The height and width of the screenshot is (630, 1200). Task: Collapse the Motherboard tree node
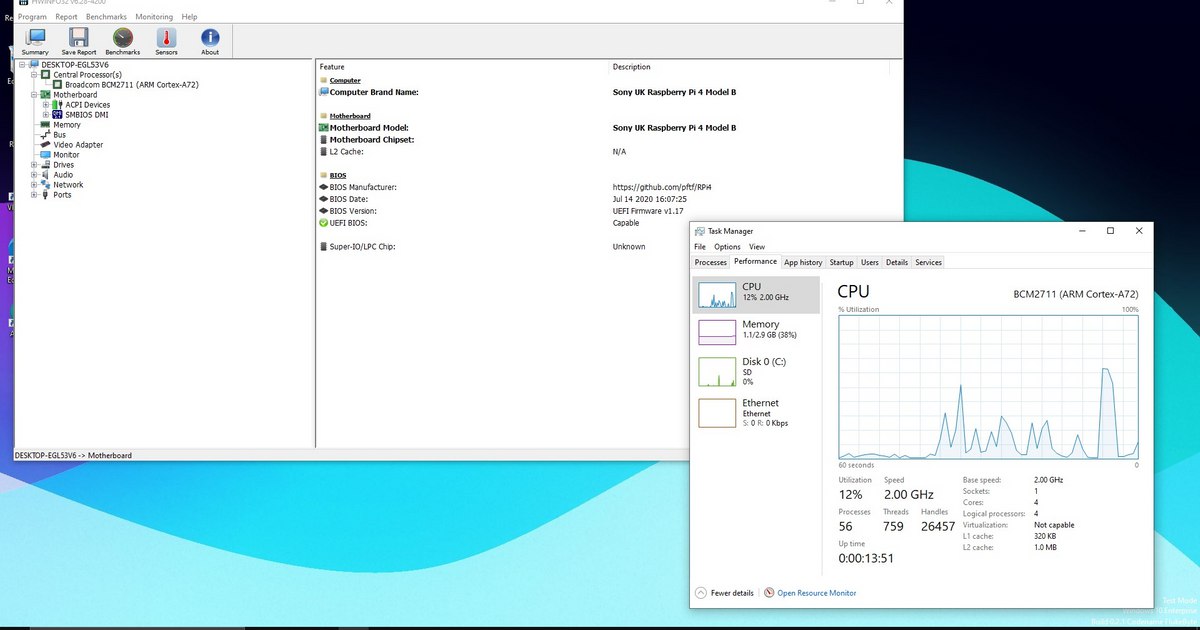click(x=34, y=95)
